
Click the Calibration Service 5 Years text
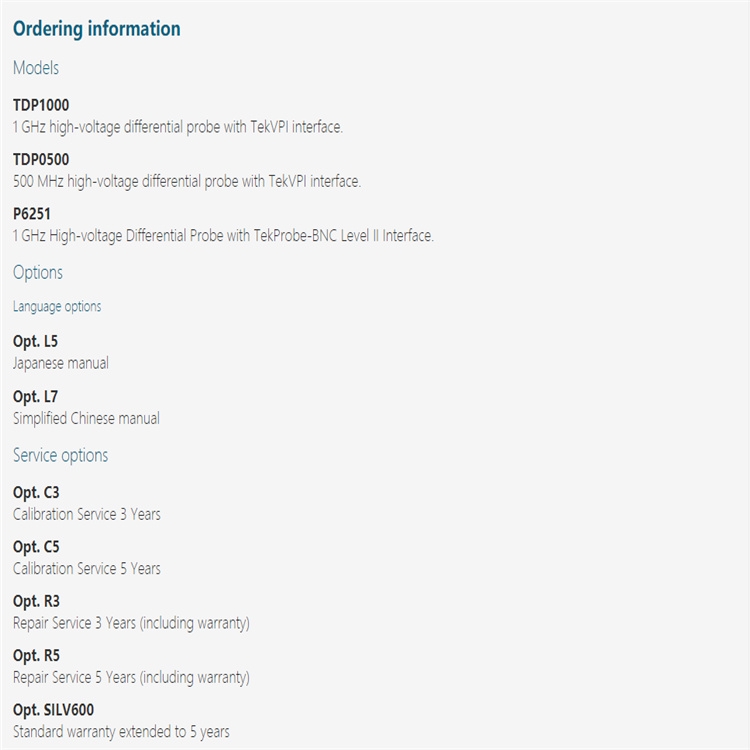click(87, 568)
